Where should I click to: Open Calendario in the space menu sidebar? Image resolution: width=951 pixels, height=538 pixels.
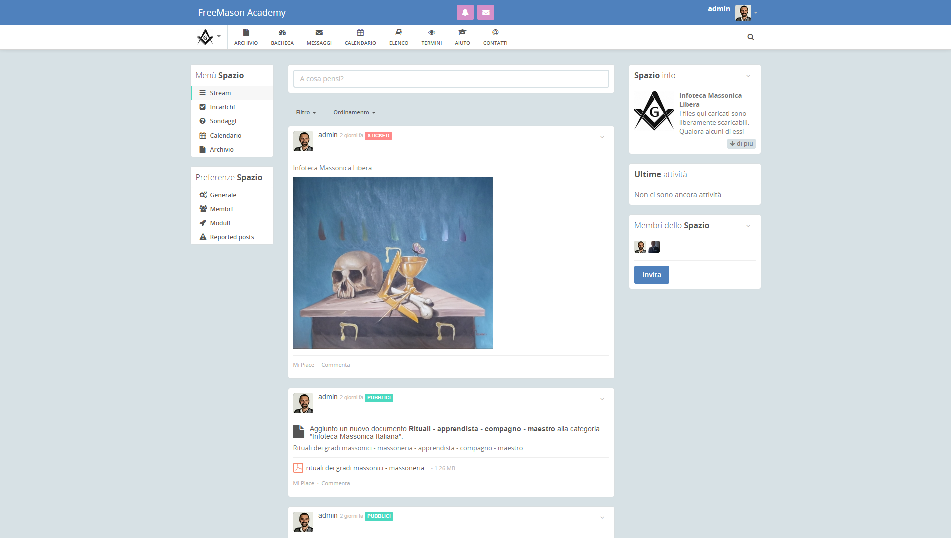coord(232,135)
